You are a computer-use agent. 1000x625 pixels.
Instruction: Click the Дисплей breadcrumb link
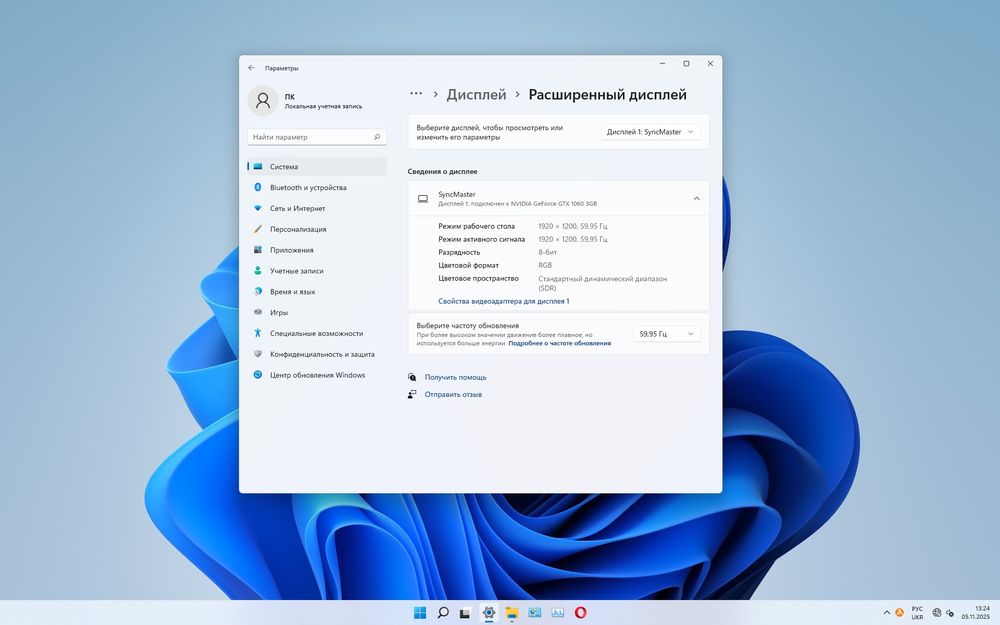point(476,94)
